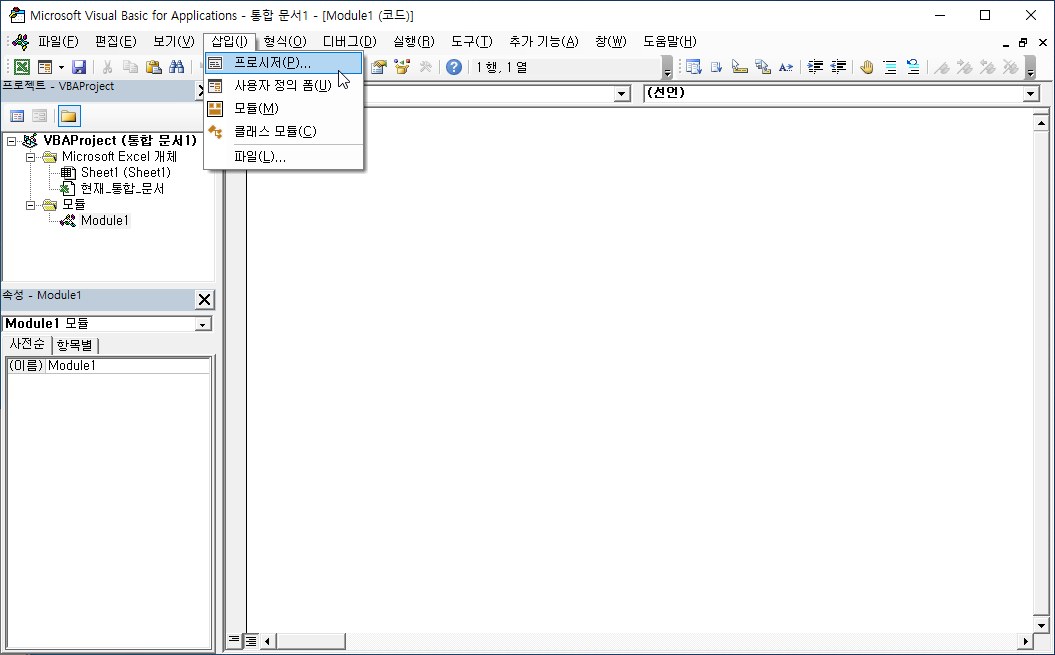This screenshot has width=1055, height=655.
Task: Click the code window vertical scrollbar down arrow
Action: coord(1041,625)
